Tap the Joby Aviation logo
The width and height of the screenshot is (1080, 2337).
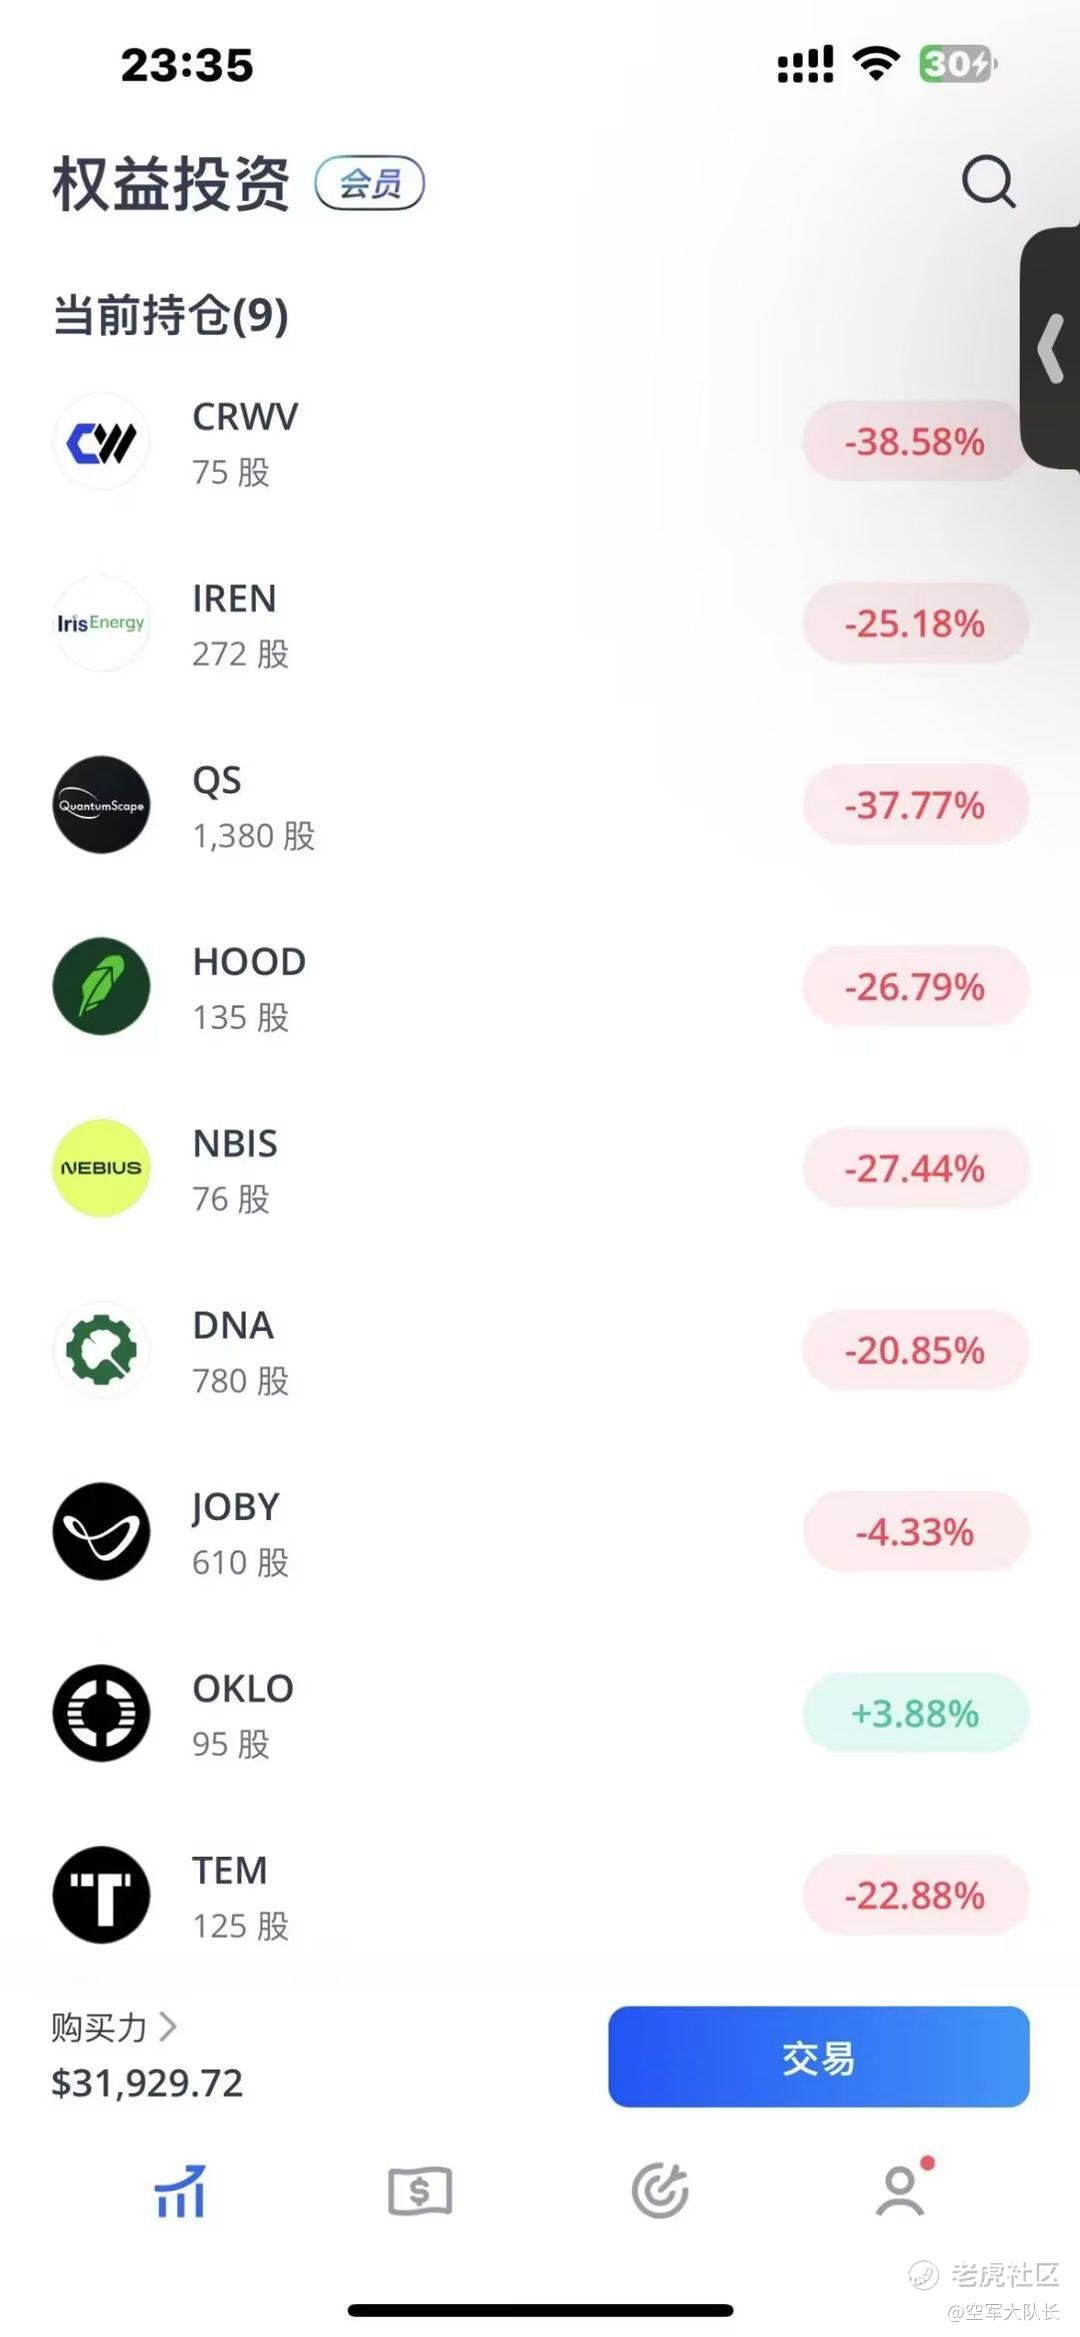point(101,1531)
